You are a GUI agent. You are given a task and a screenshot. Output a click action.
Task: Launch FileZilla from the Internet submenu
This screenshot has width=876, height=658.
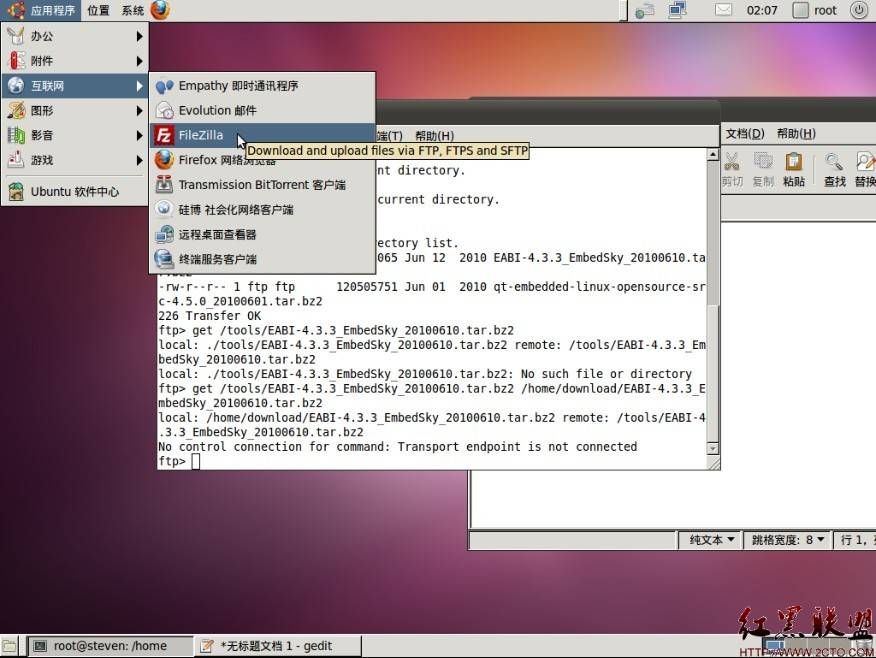(263, 135)
